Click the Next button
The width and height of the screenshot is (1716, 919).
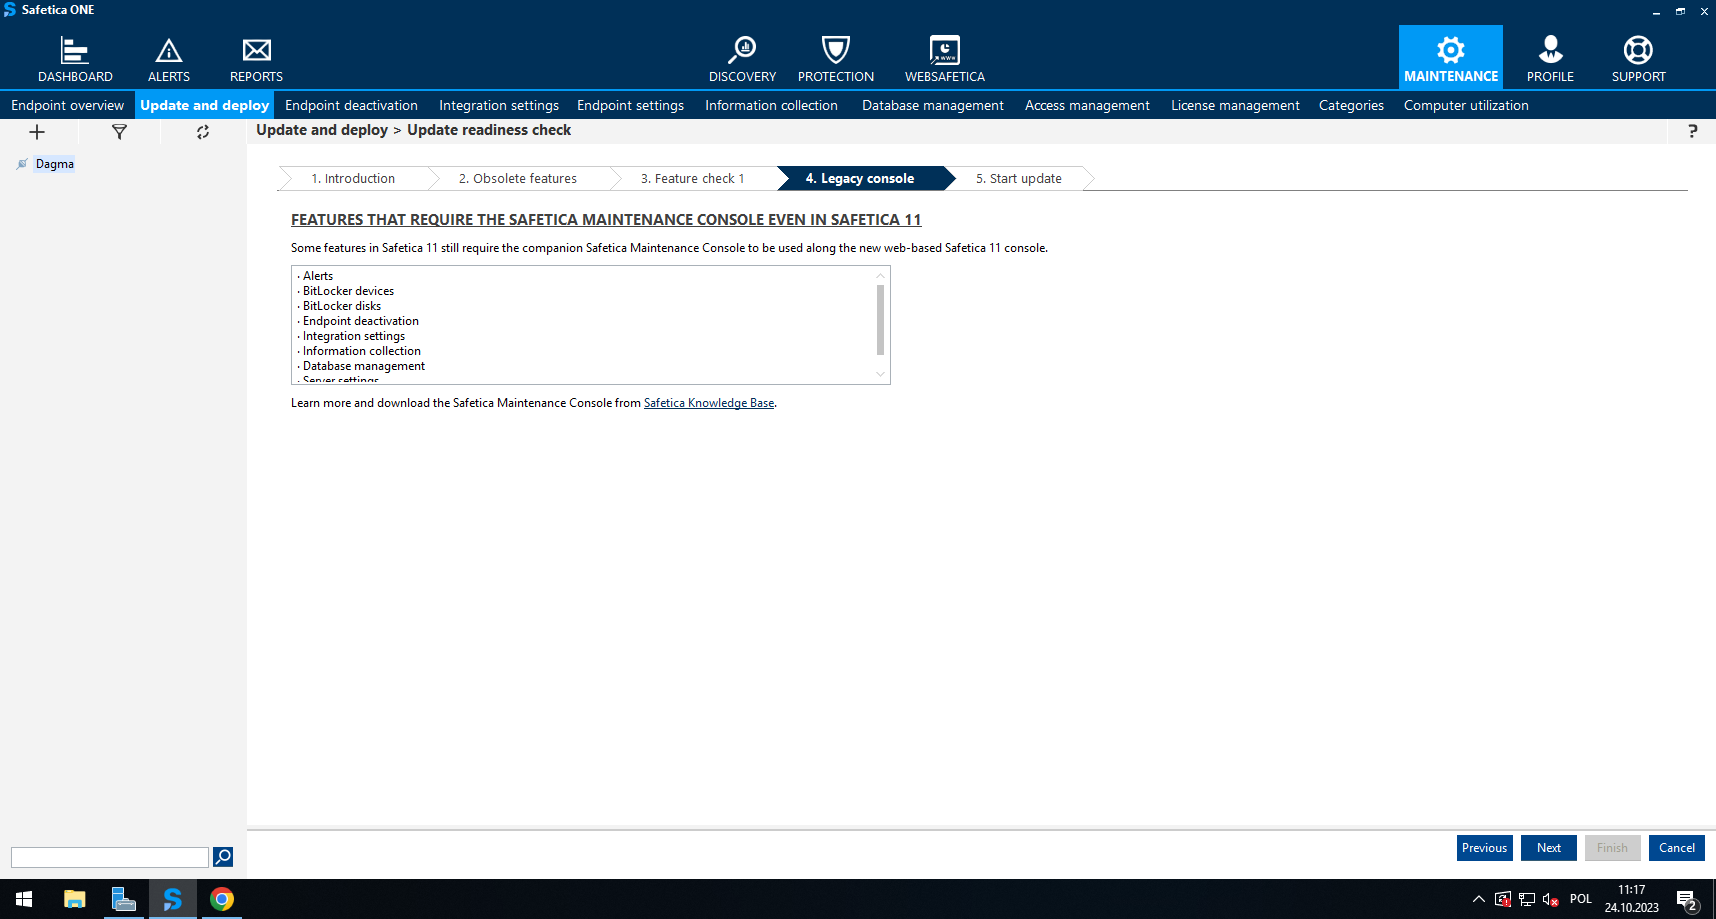[1548, 848]
